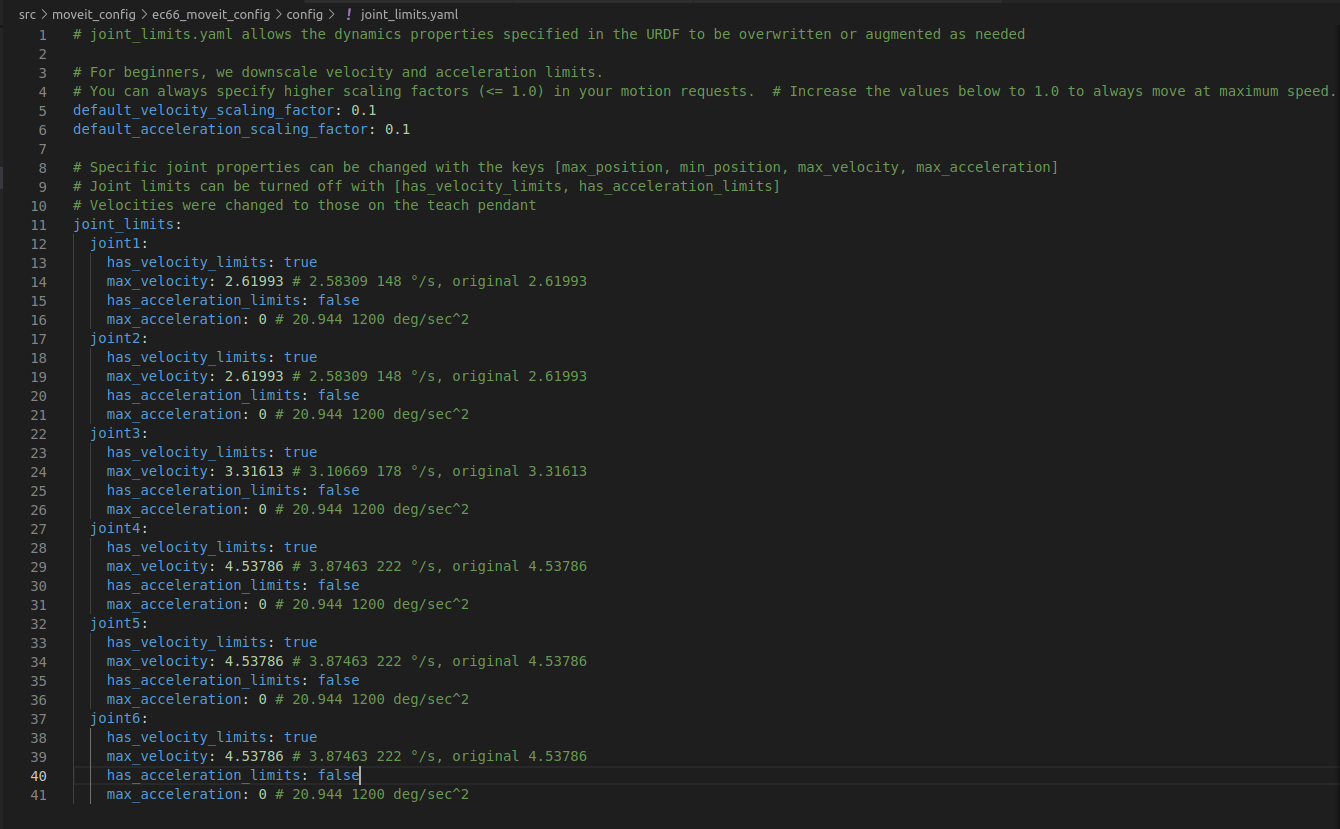
Task: Click the joint3 key
Action: 115,434
